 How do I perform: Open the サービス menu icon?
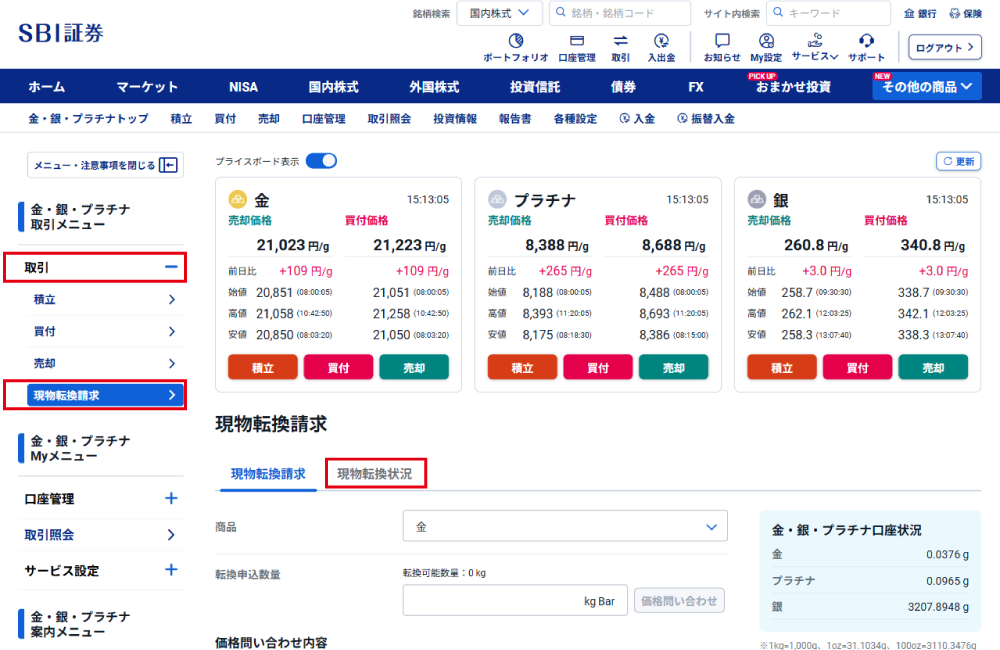815,42
